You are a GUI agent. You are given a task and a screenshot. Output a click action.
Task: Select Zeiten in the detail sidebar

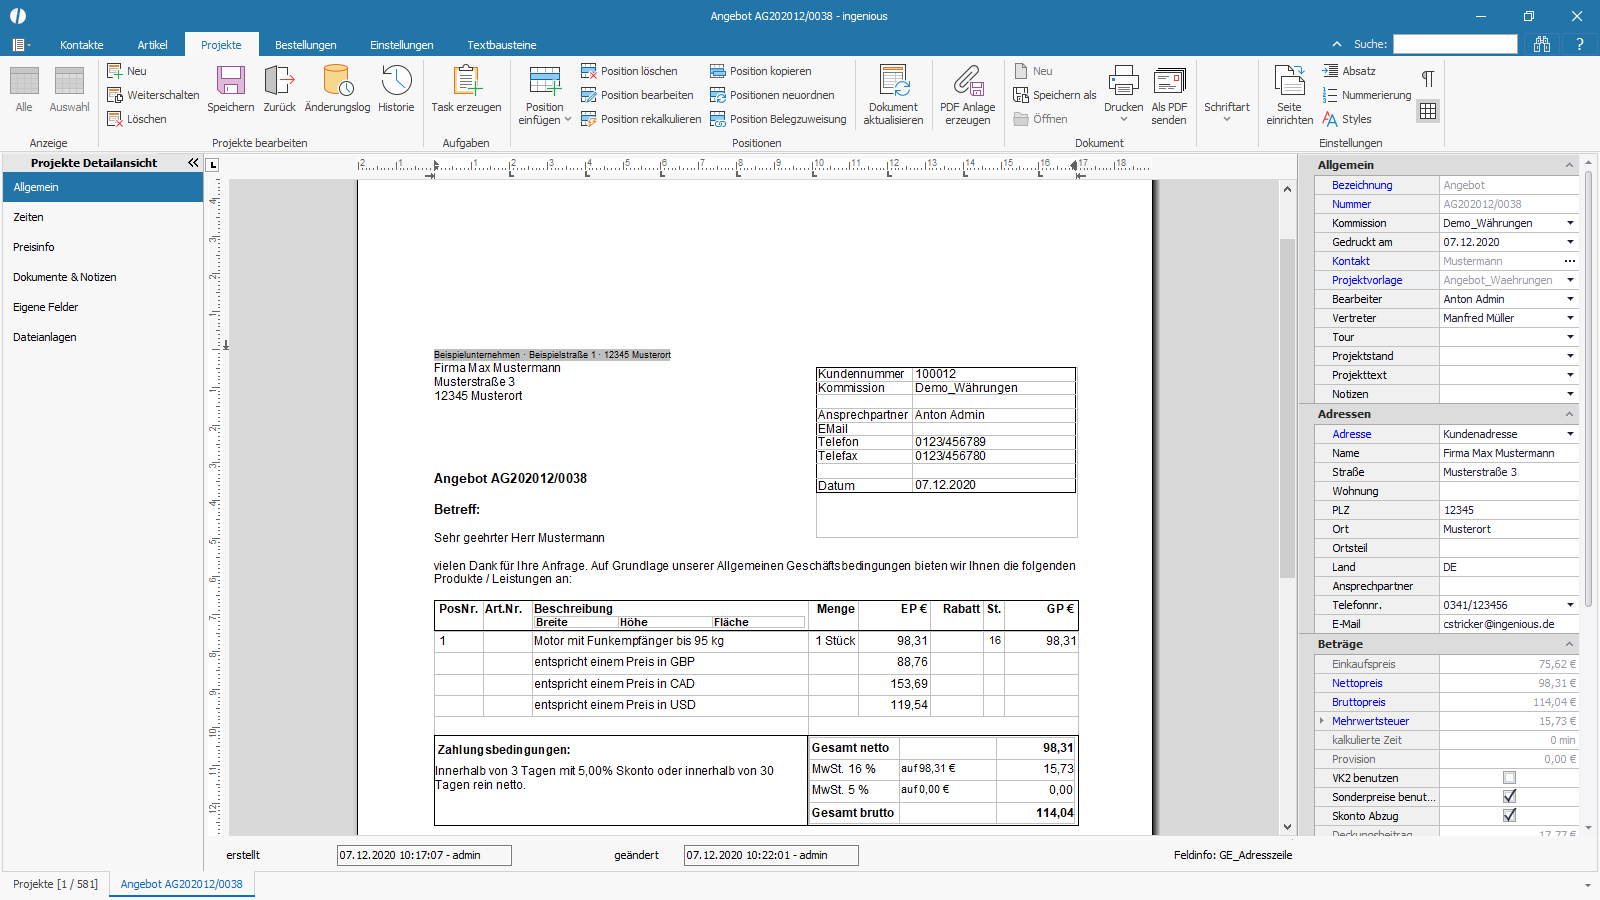[103, 217]
